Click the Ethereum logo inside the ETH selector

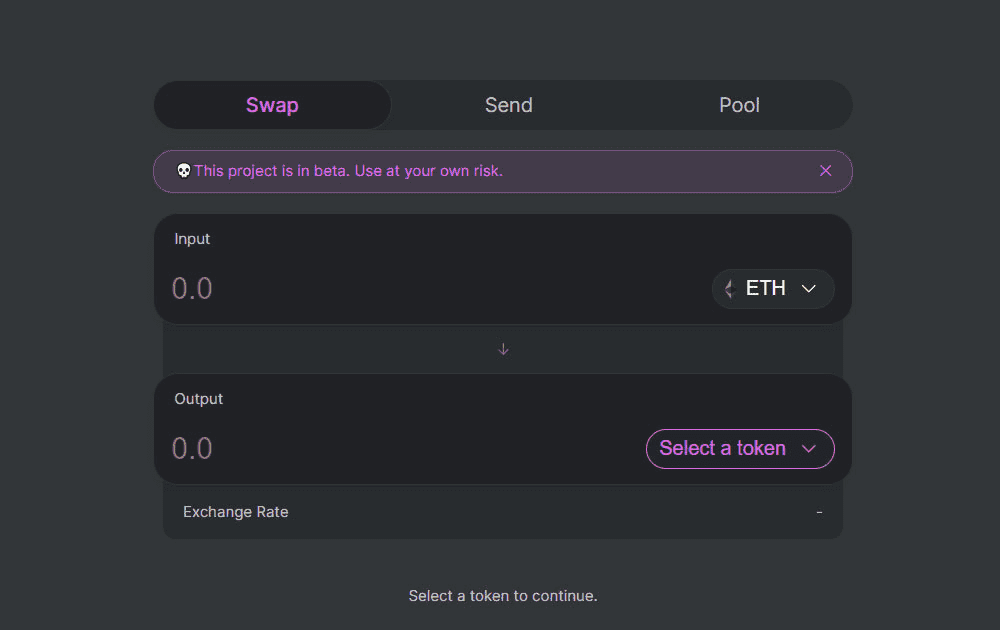click(728, 288)
